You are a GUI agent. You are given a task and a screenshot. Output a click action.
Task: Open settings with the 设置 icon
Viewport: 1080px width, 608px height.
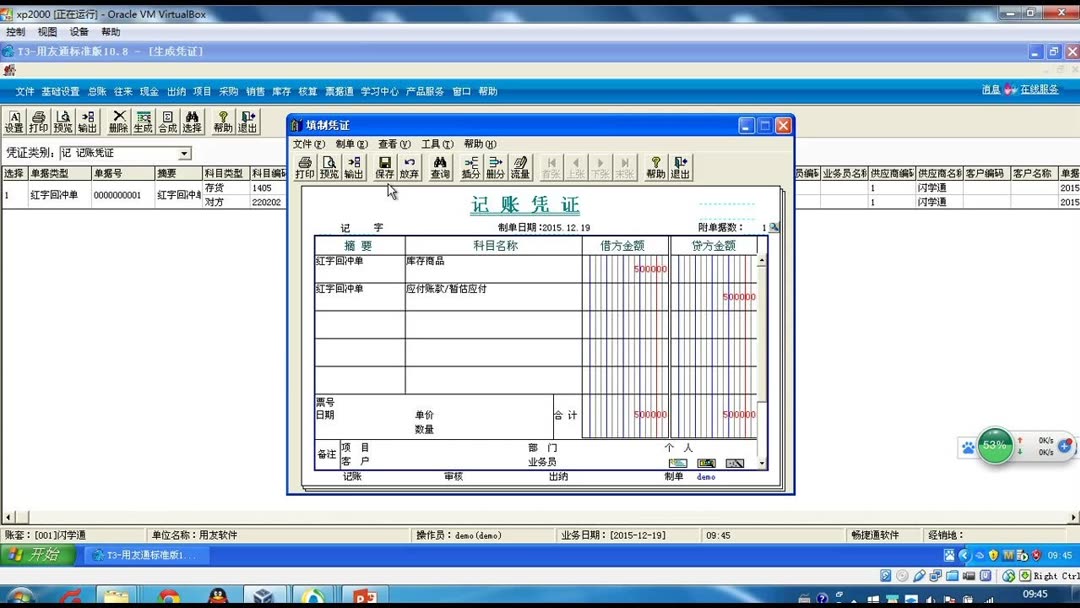(x=15, y=120)
